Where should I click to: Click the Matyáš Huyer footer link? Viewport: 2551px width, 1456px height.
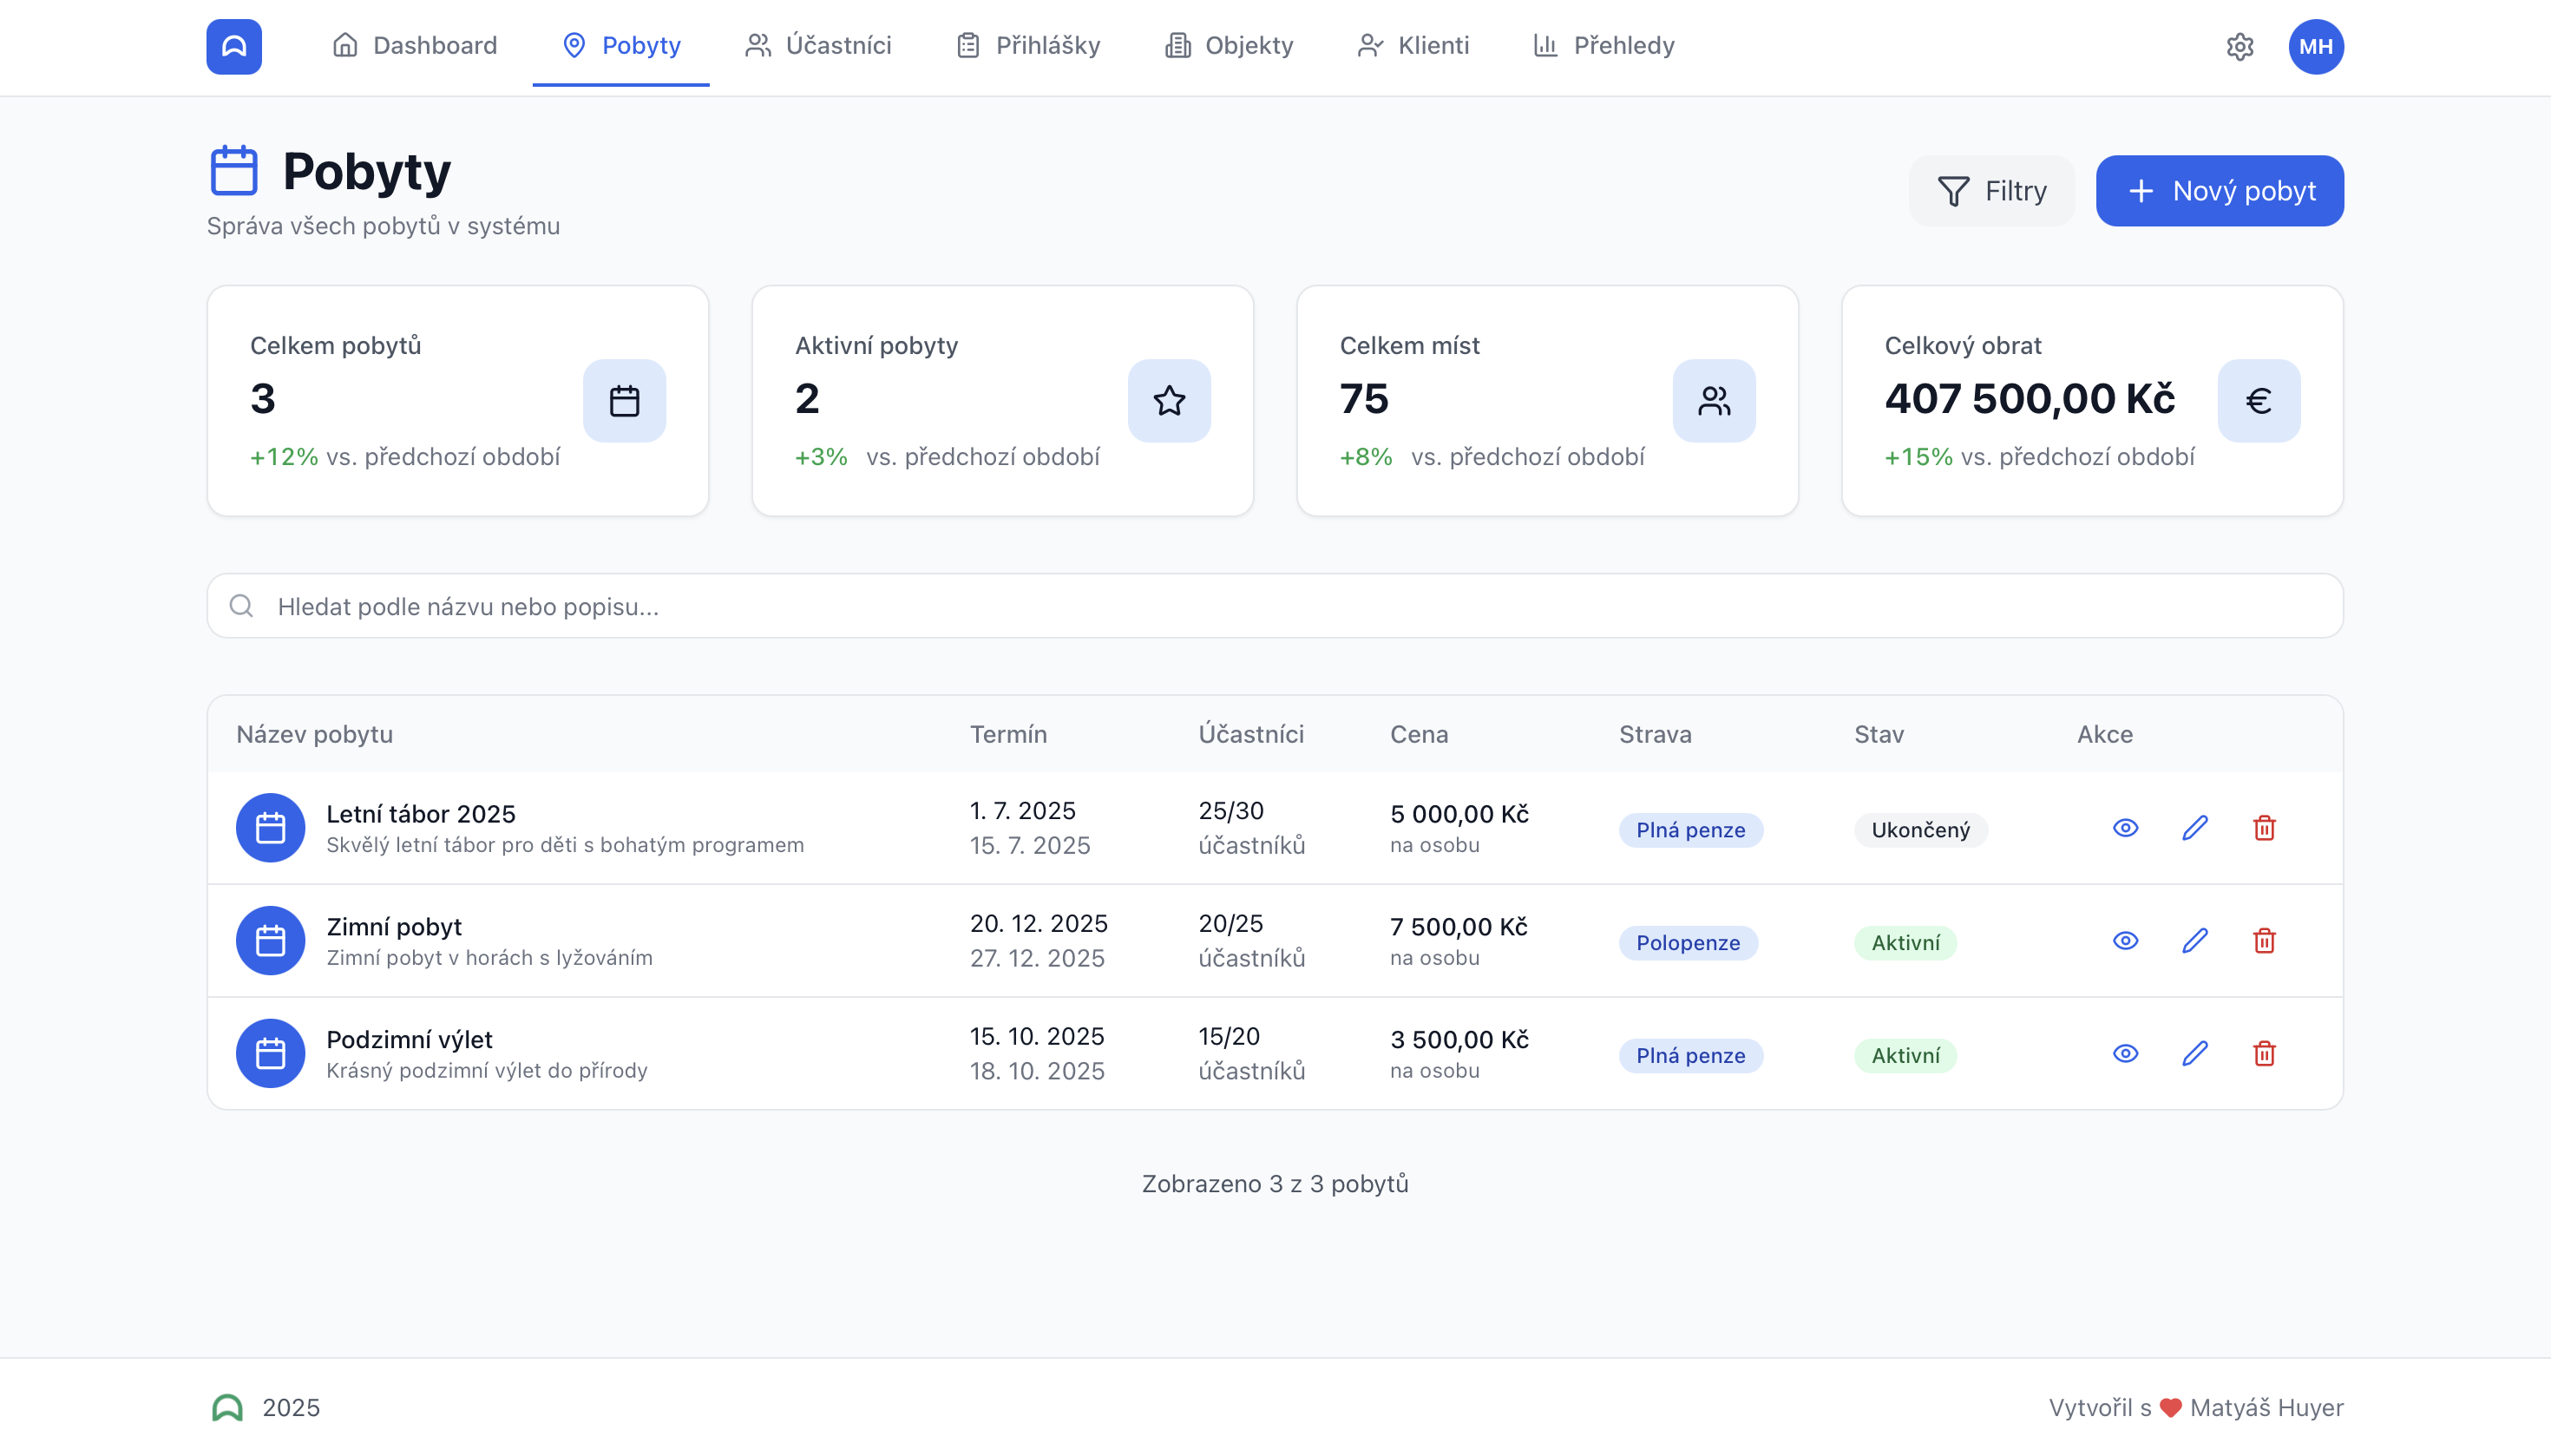(x=2266, y=1408)
